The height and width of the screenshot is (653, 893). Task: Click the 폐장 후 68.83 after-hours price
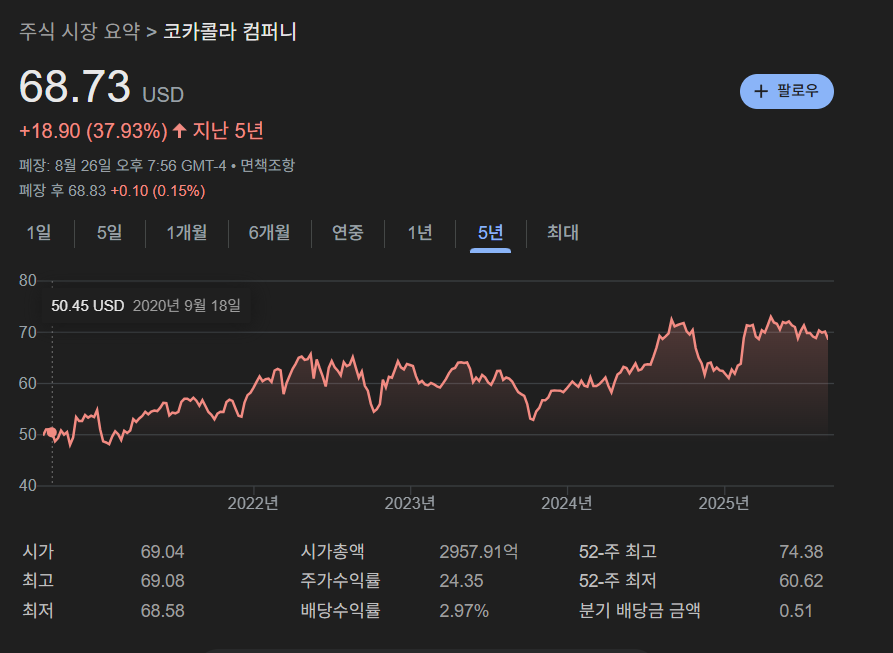coord(63,191)
